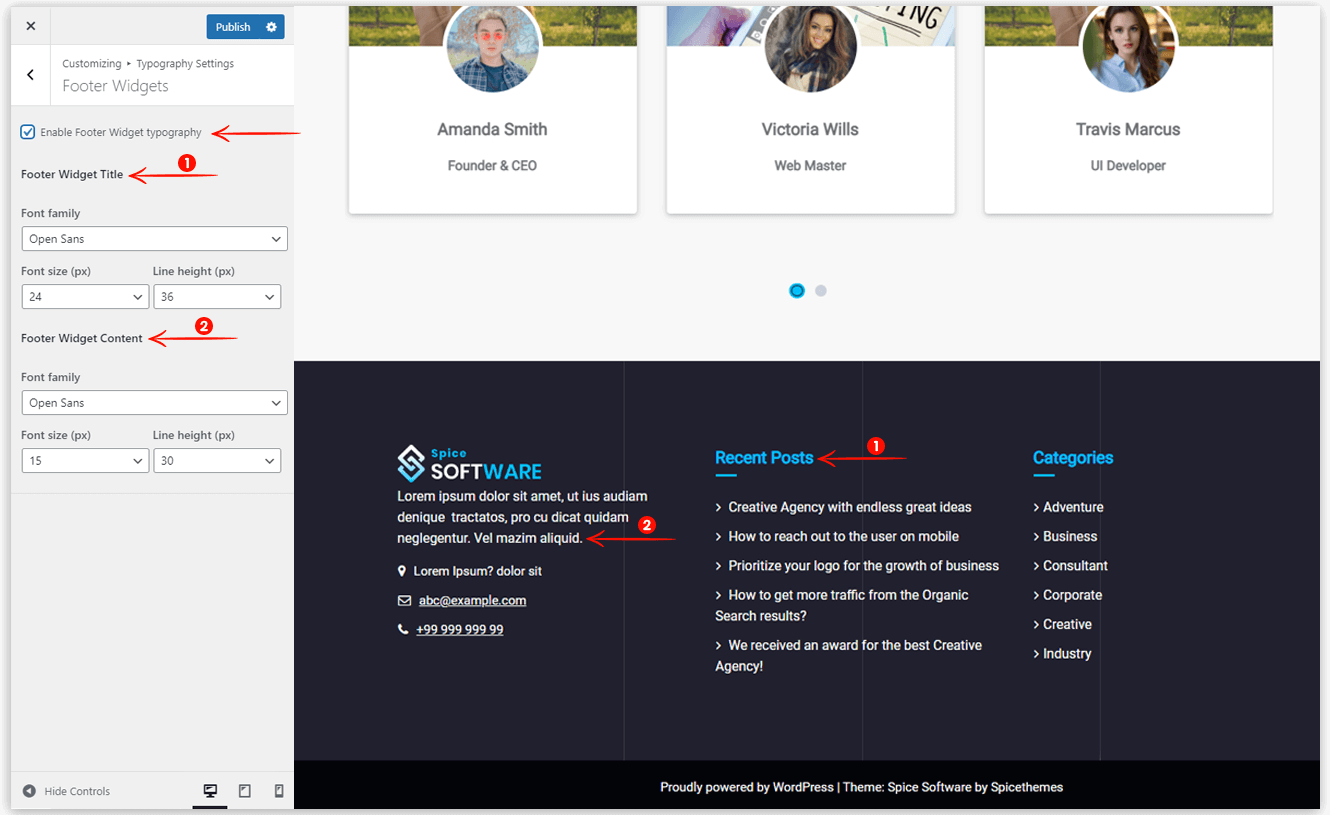Click Hide Controls text button
The image size is (1330, 815).
(x=77, y=791)
